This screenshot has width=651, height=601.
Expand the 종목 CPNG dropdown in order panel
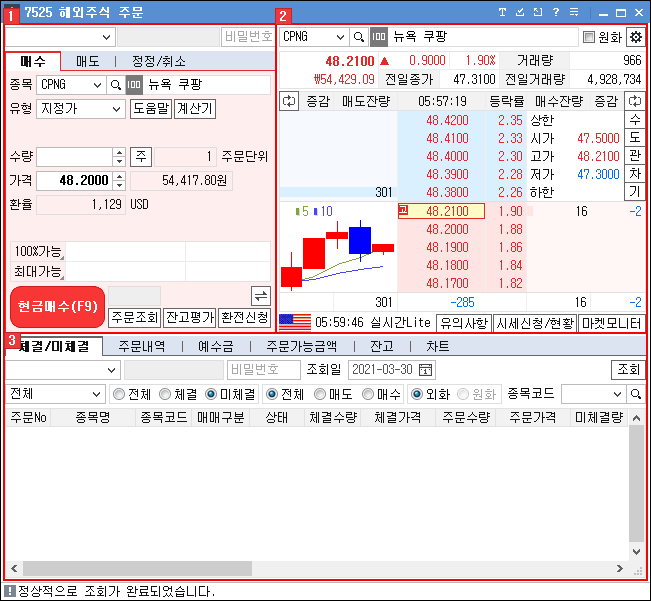pos(97,85)
